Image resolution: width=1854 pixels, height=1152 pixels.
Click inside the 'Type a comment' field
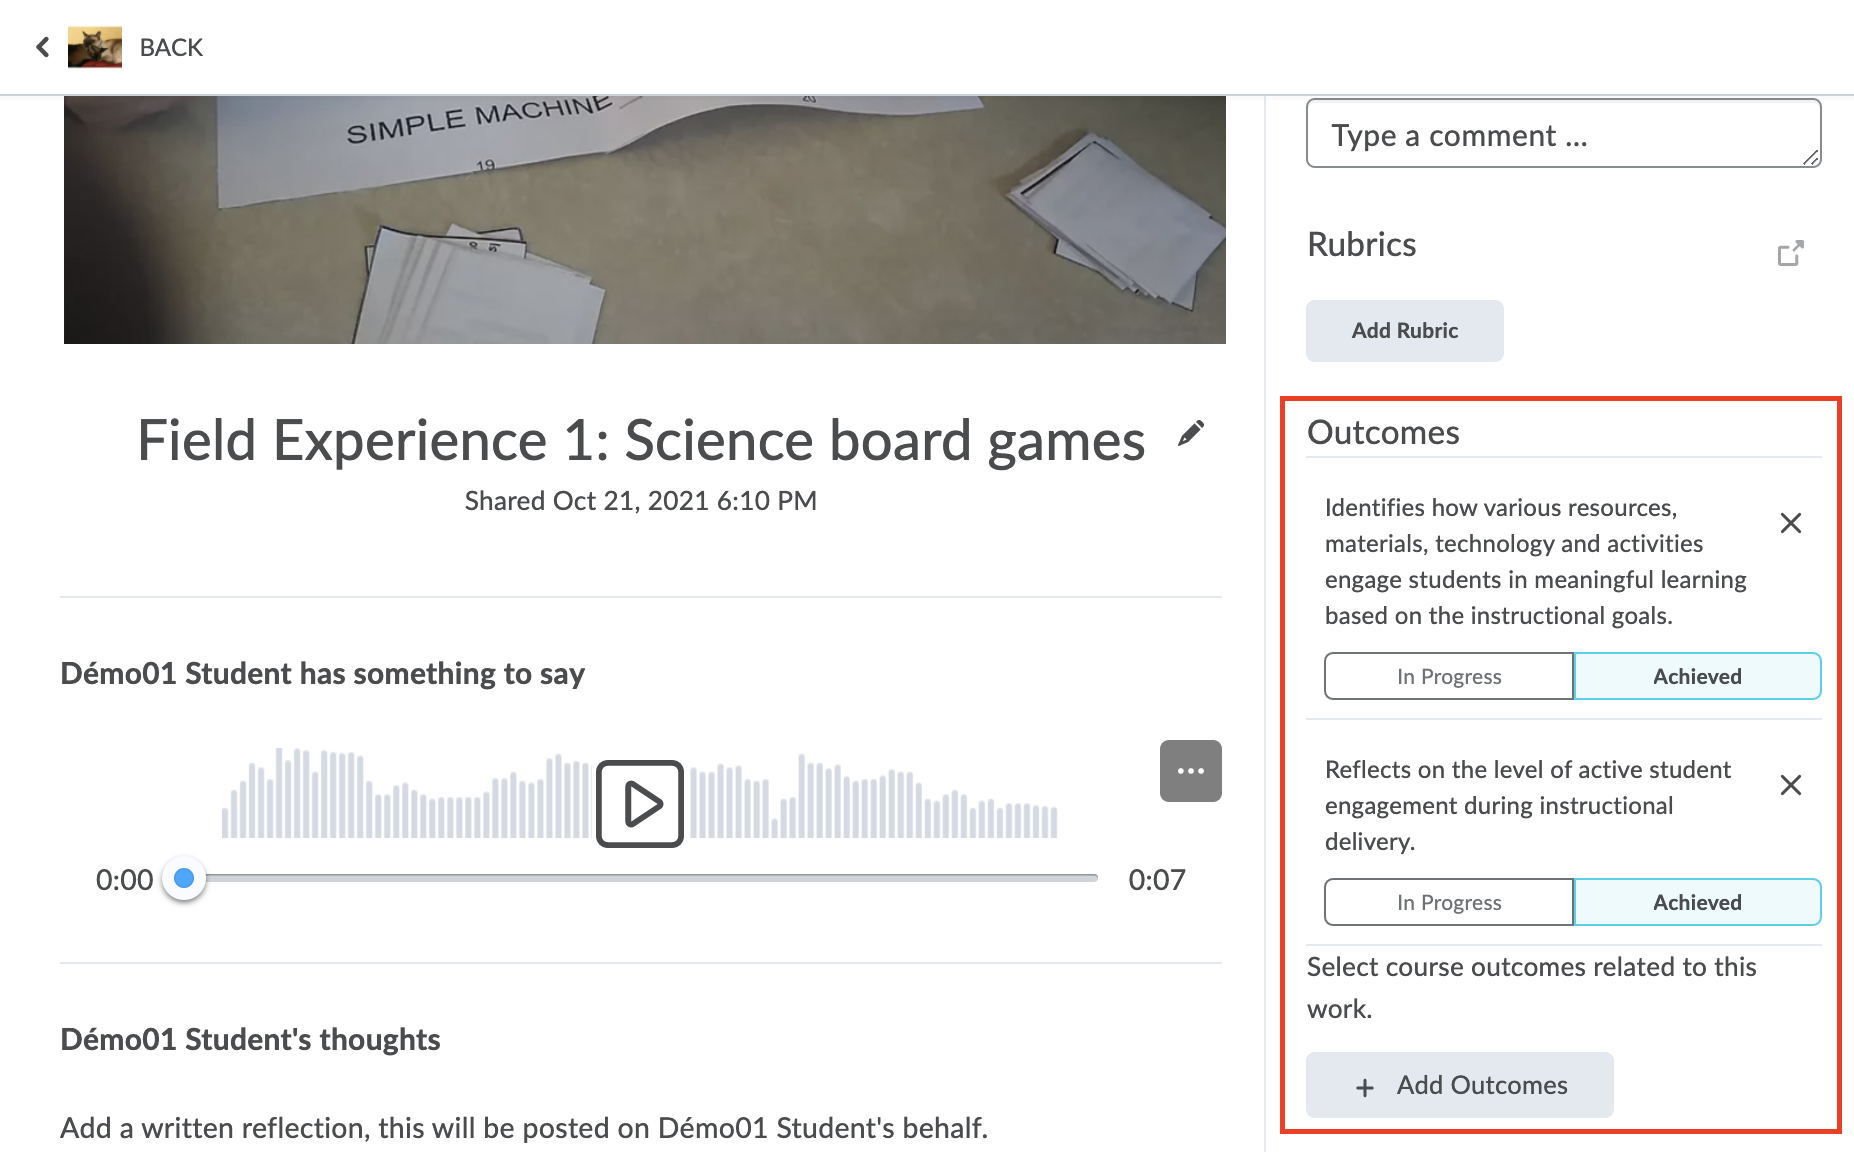click(x=1550, y=134)
